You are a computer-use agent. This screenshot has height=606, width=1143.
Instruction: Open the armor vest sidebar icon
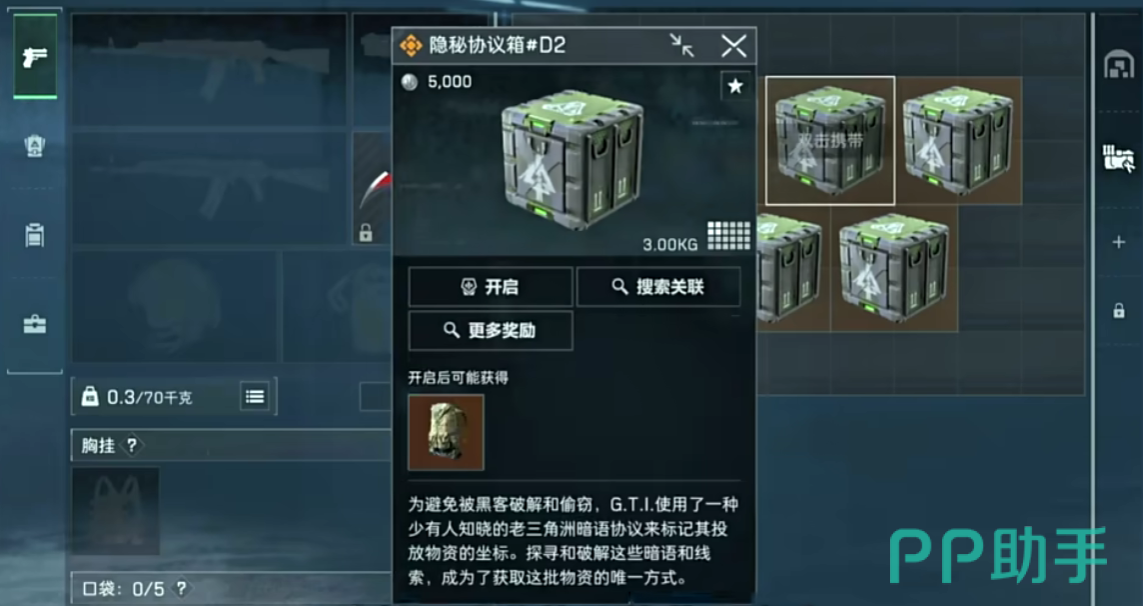34,146
